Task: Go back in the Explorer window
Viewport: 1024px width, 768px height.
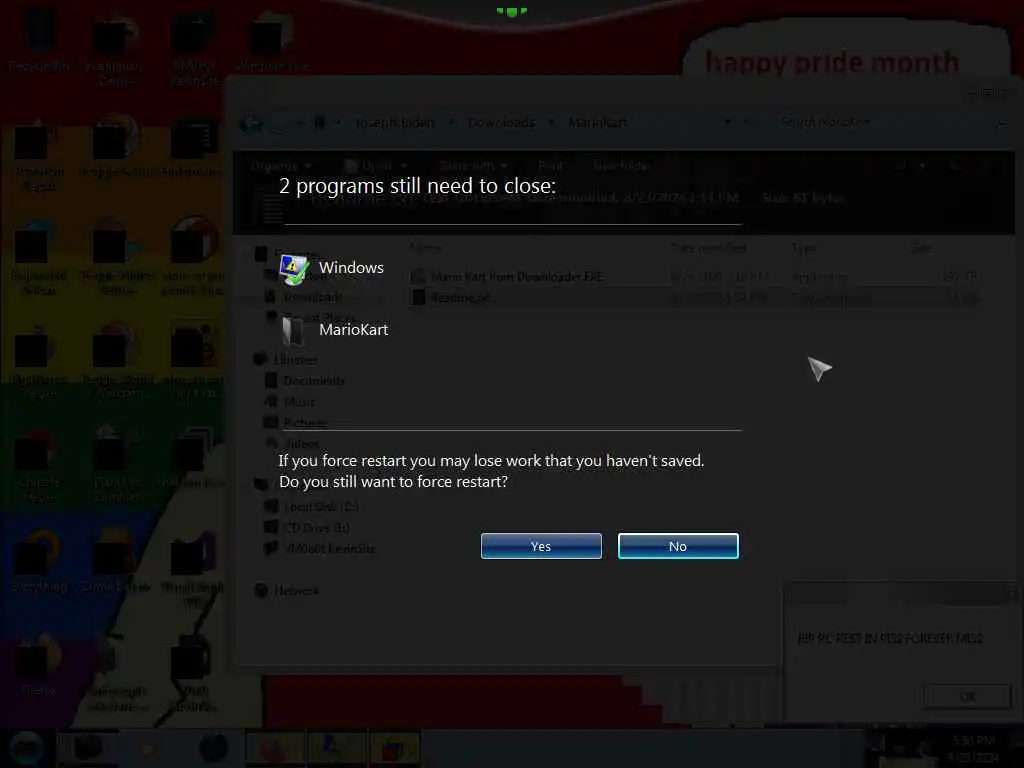Action: click(x=252, y=123)
